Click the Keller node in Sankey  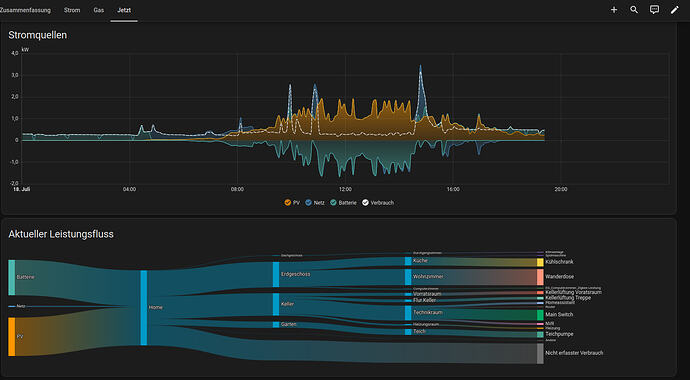click(x=276, y=304)
